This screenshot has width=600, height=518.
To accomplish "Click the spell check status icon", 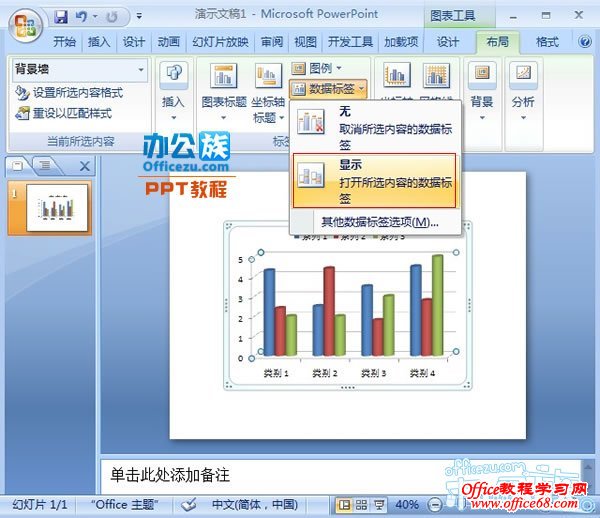I will [189, 505].
